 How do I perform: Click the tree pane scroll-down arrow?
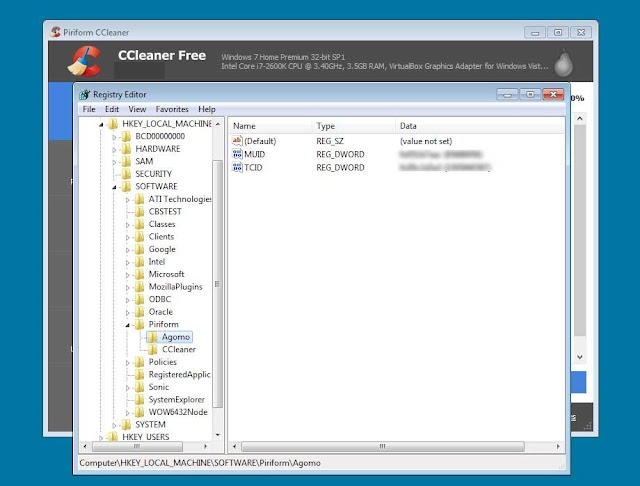tap(218, 435)
